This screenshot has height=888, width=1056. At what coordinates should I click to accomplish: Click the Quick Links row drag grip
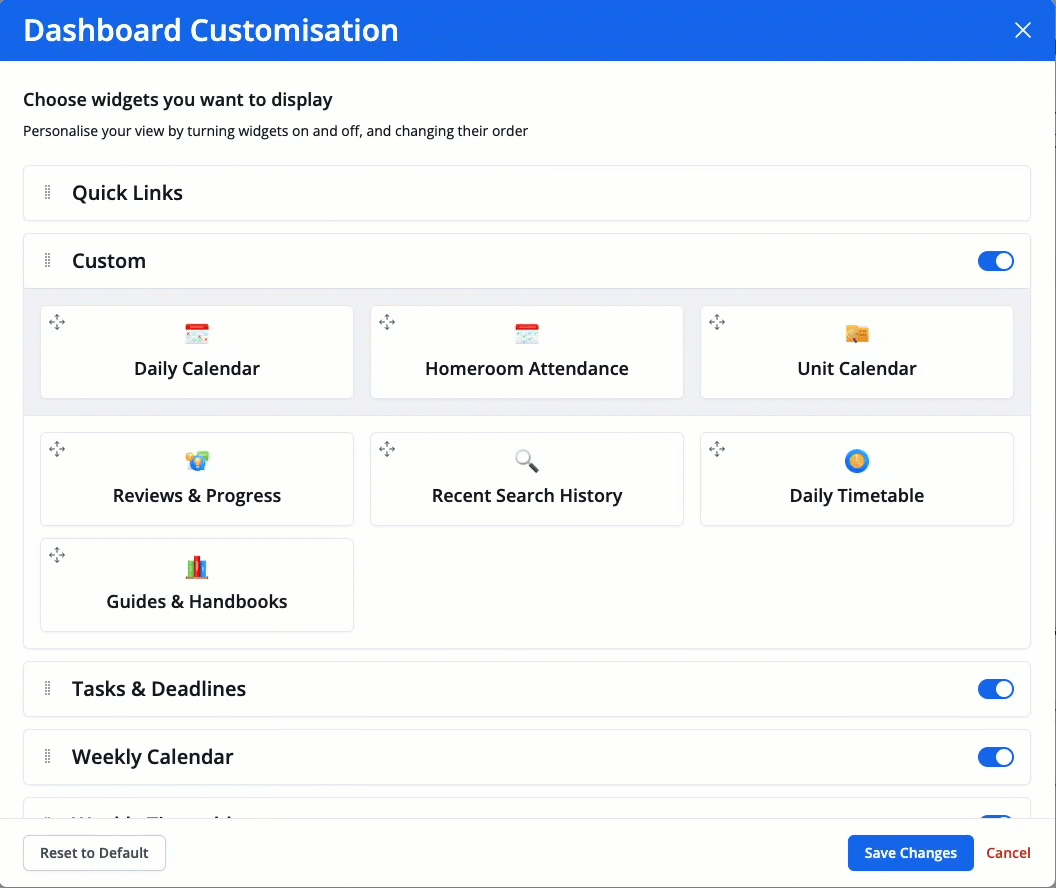[x=47, y=193]
